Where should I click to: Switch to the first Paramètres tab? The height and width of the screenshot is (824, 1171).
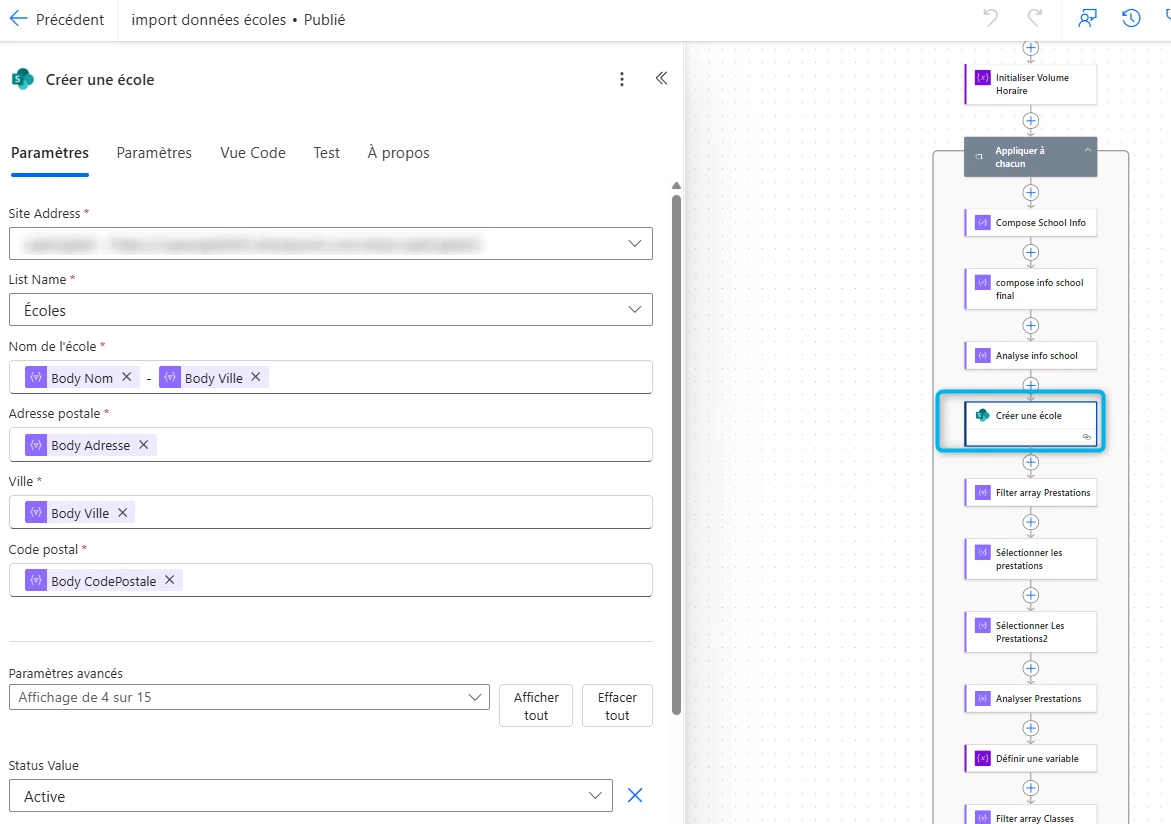(x=50, y=152)
